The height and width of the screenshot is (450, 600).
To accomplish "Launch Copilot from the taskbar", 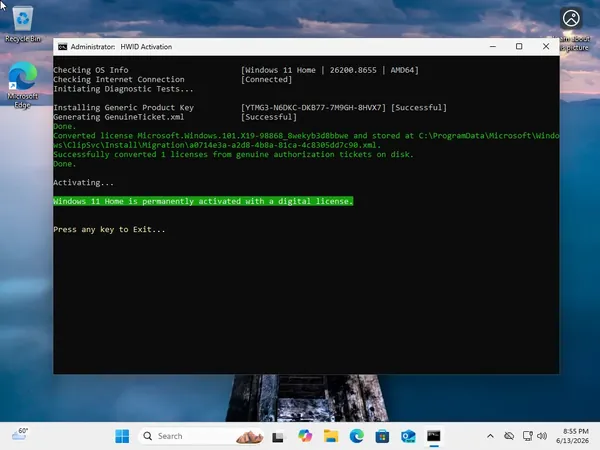I will coord(305,436).
